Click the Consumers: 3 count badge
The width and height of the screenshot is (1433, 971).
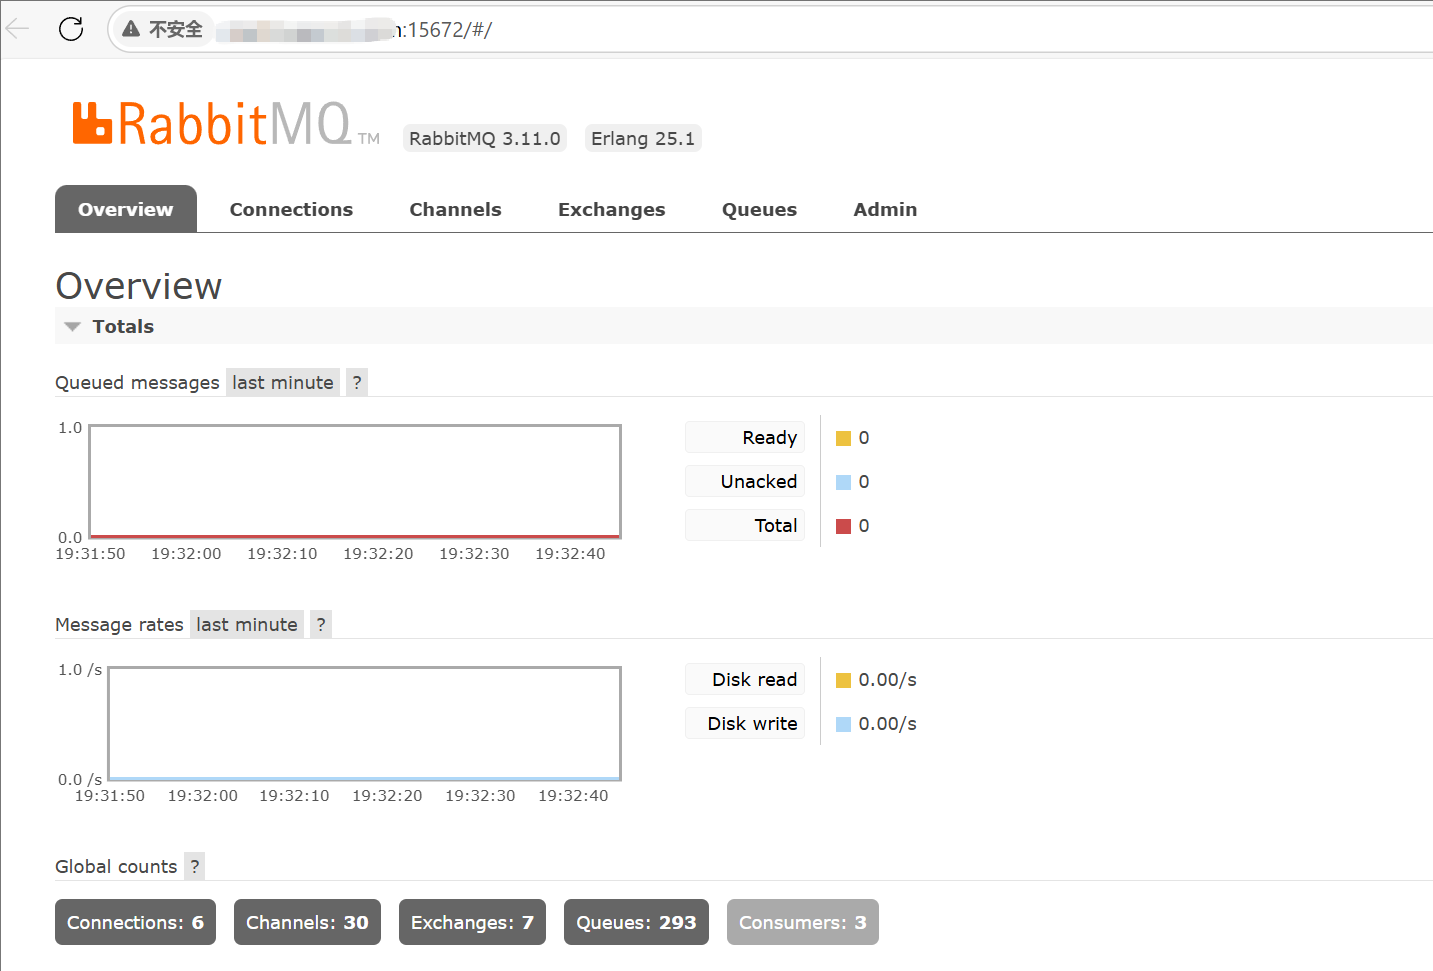point(803,922)
